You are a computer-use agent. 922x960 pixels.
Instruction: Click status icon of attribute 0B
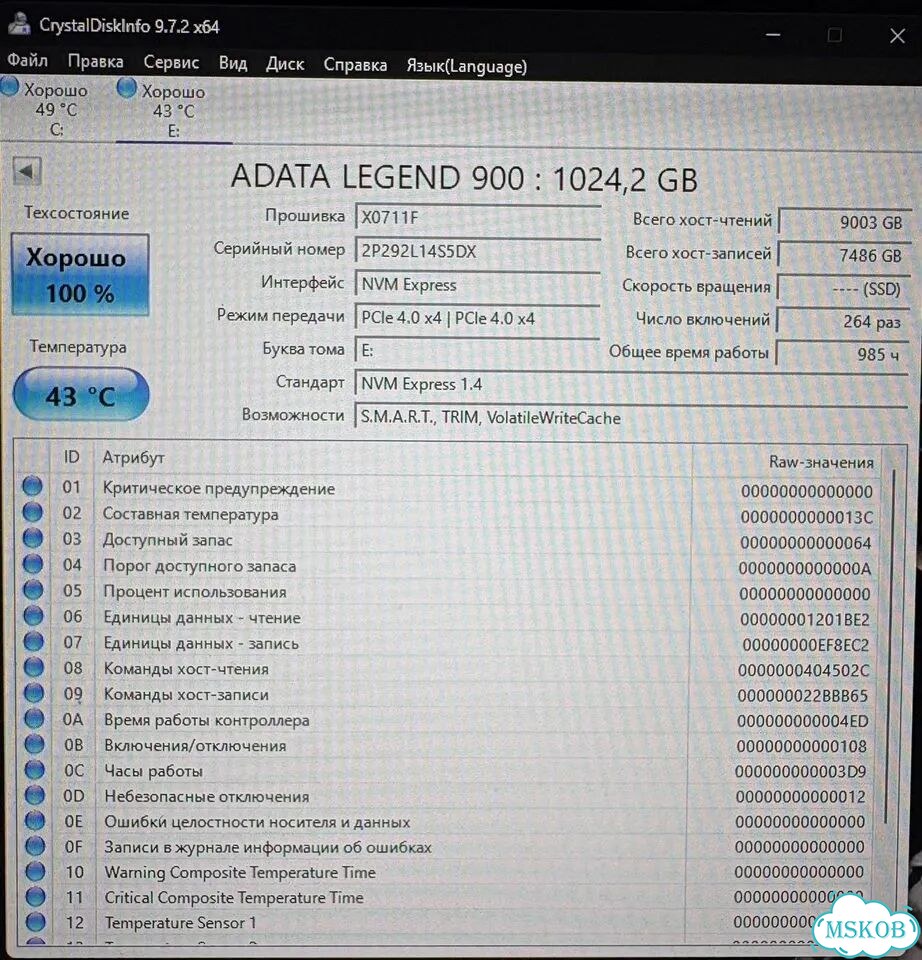(34, 744)
